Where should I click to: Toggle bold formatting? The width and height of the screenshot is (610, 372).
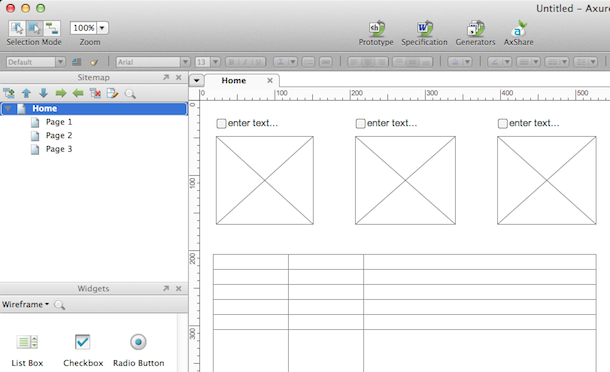[x=232, y=62]
